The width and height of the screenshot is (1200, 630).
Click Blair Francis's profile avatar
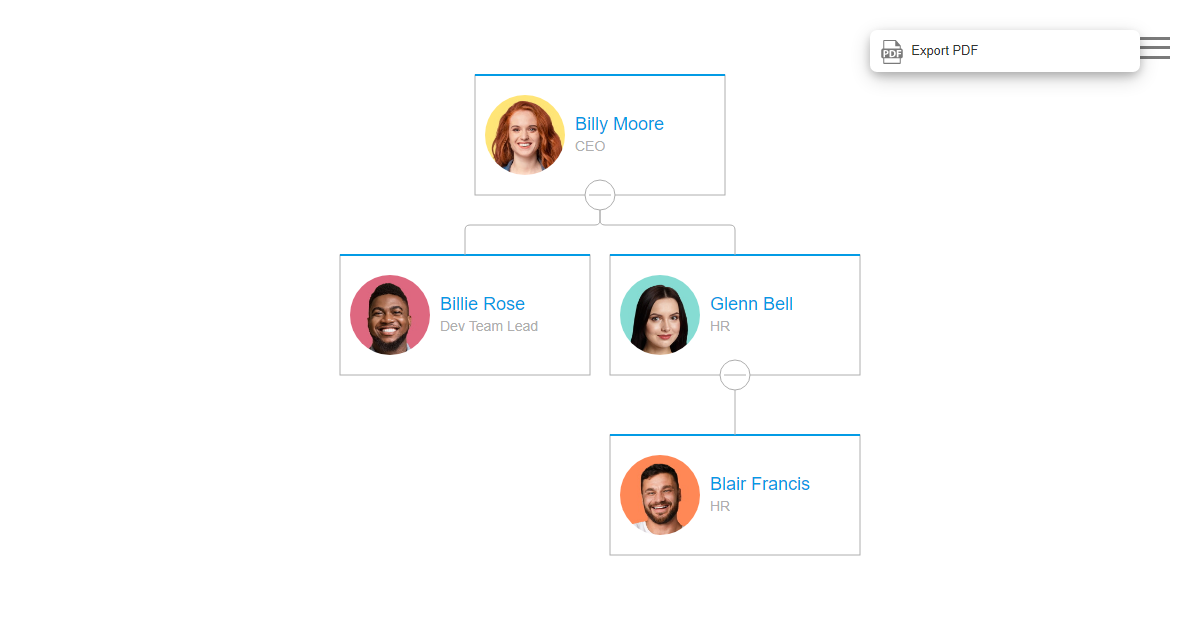[660, 494]
